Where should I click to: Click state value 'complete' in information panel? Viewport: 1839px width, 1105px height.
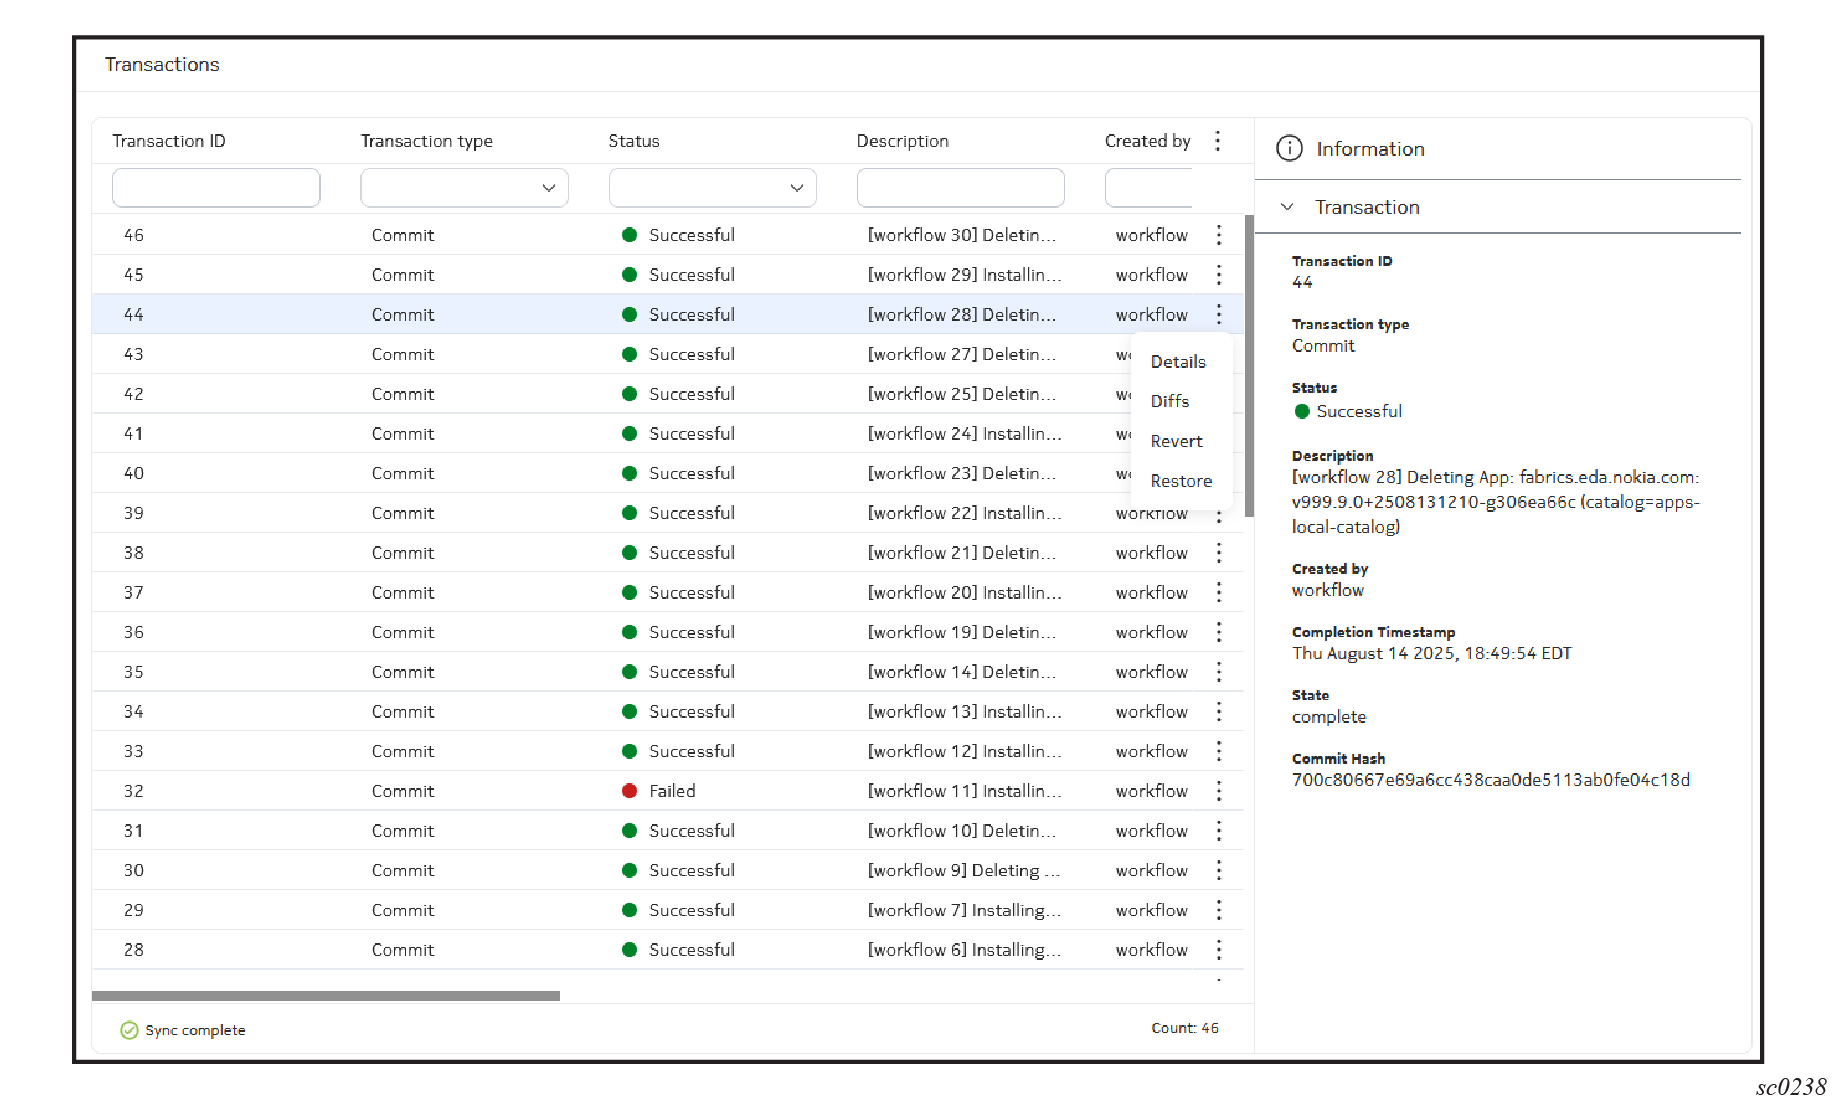coord(1329,717)
